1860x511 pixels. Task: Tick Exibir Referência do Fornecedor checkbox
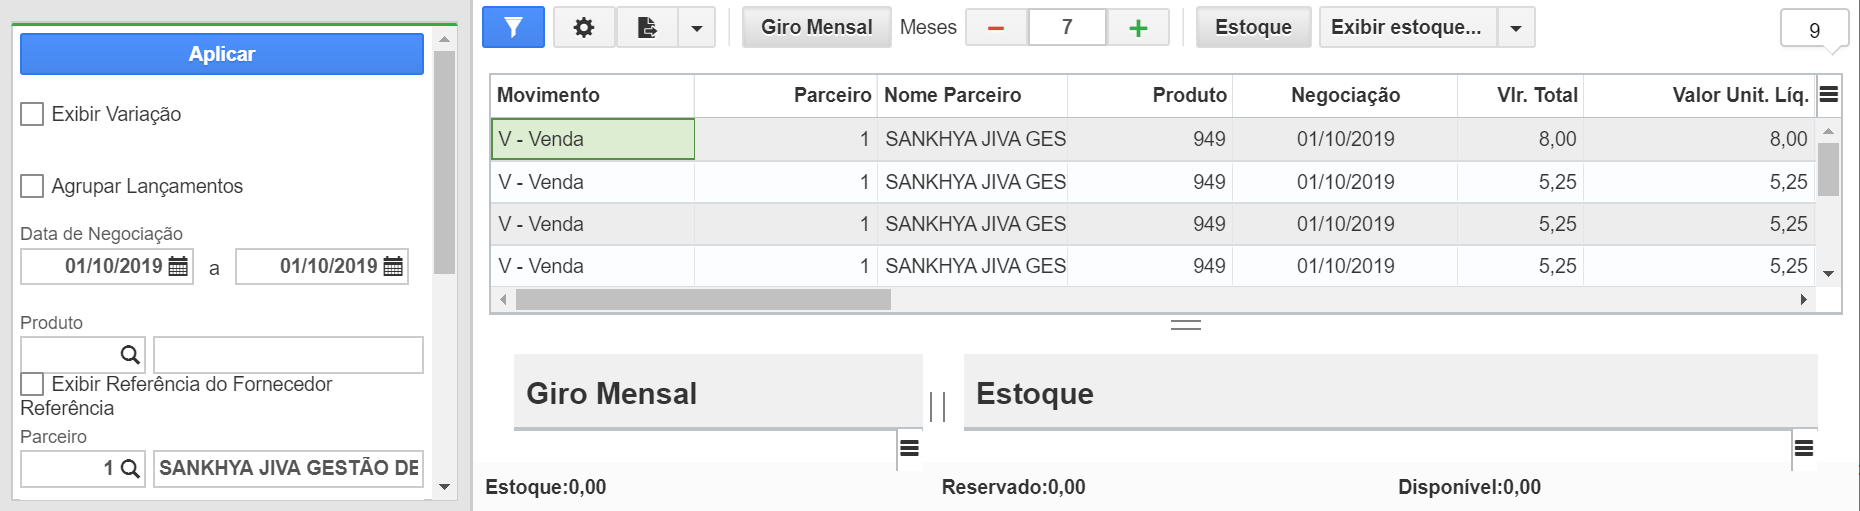tap(32, 384)
